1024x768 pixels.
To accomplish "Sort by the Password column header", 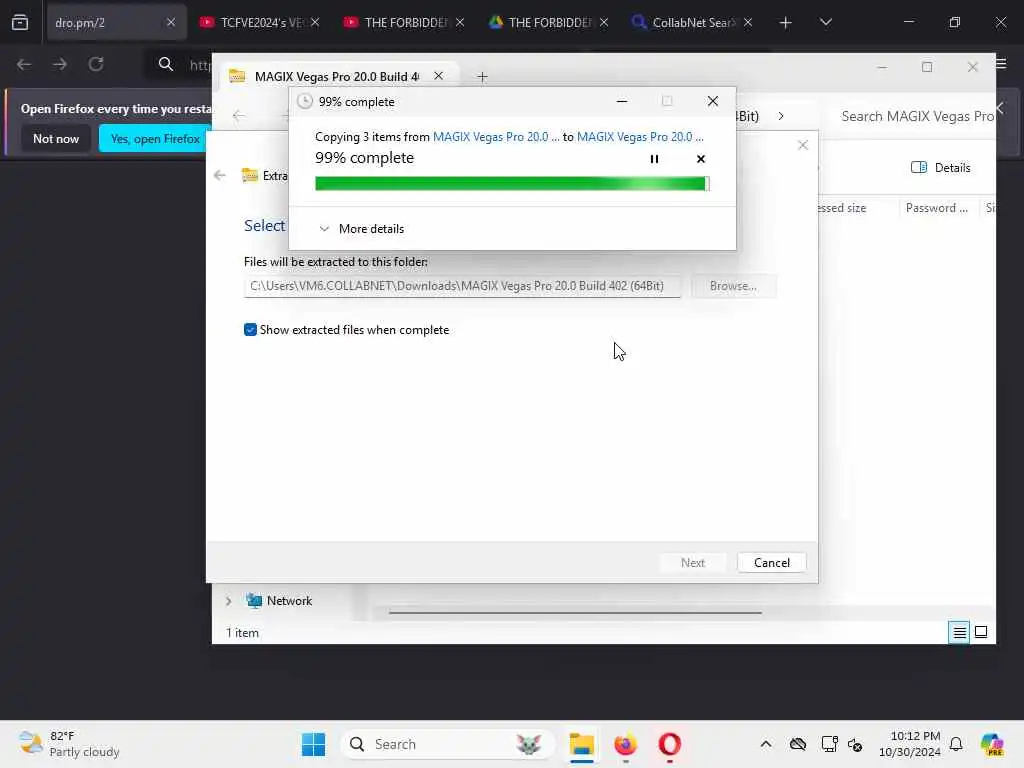I will (x=936, y=208).
